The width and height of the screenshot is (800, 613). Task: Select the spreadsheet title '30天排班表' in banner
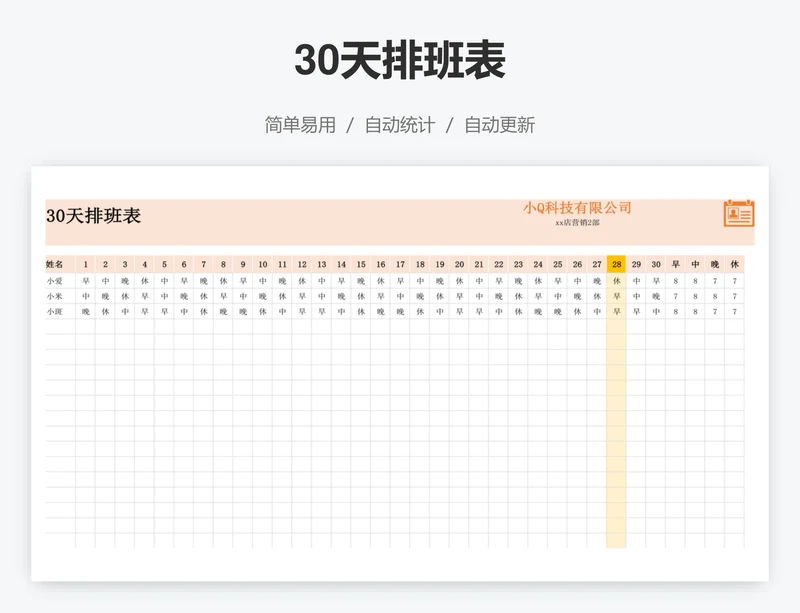tap(93, 216)
